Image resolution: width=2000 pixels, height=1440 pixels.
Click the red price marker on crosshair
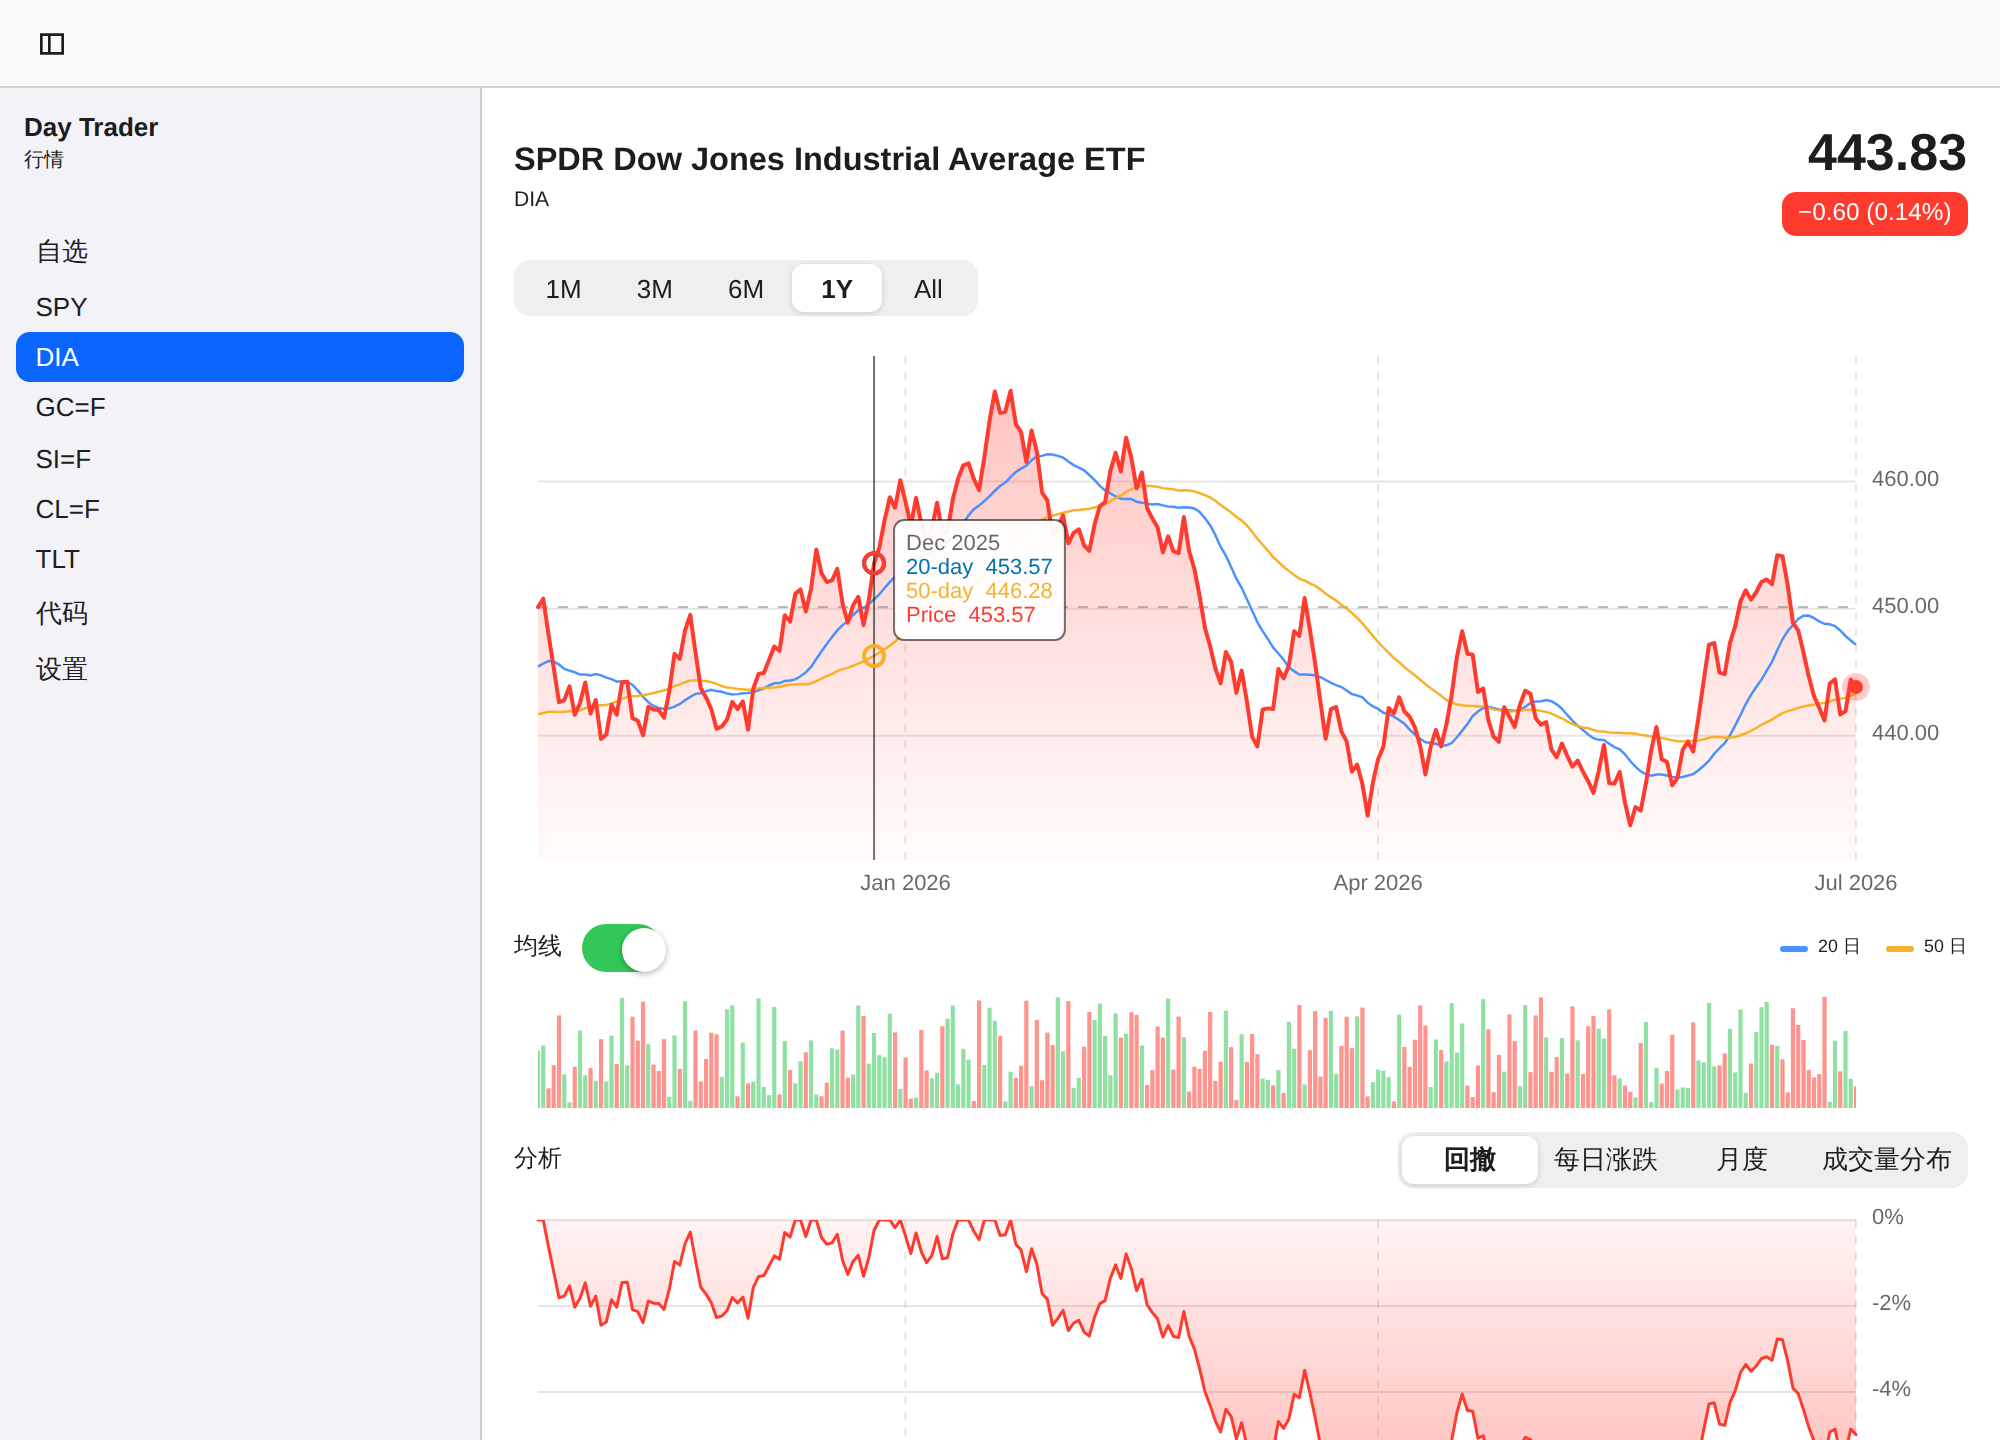point(874,563)
